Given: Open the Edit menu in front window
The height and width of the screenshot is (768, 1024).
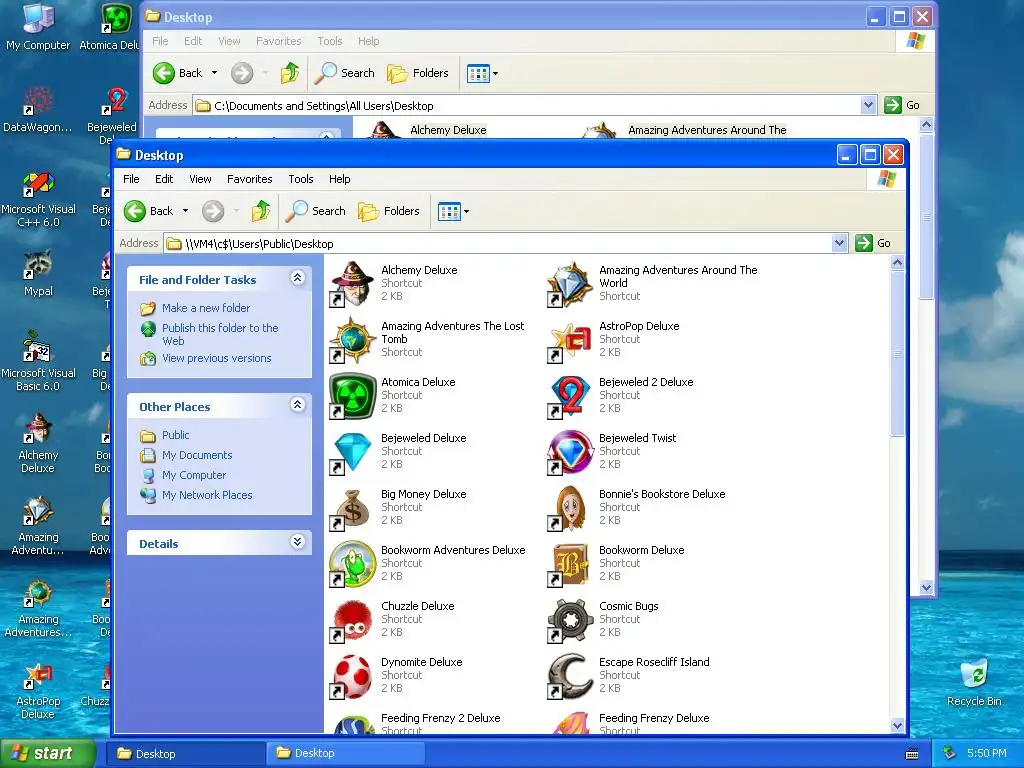Looking at the screenshot, I should (x=164, y=179).
